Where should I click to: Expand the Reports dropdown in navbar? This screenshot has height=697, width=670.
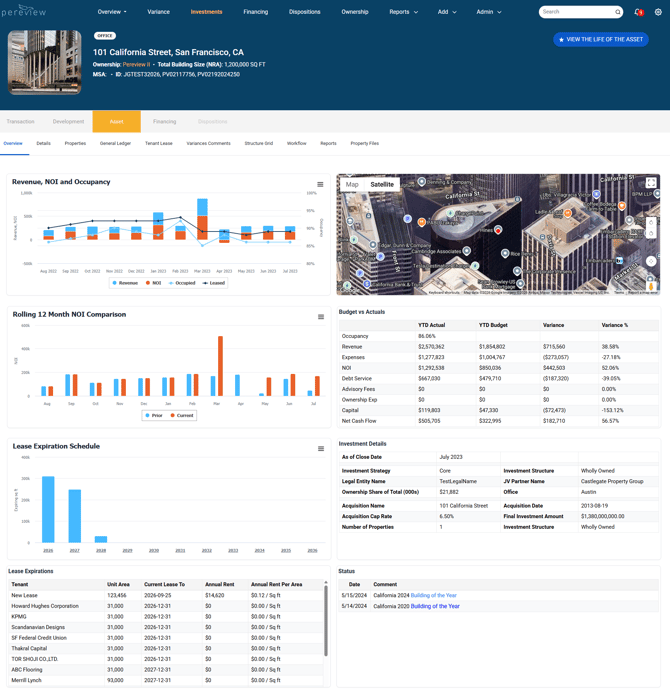click(404, 12)
